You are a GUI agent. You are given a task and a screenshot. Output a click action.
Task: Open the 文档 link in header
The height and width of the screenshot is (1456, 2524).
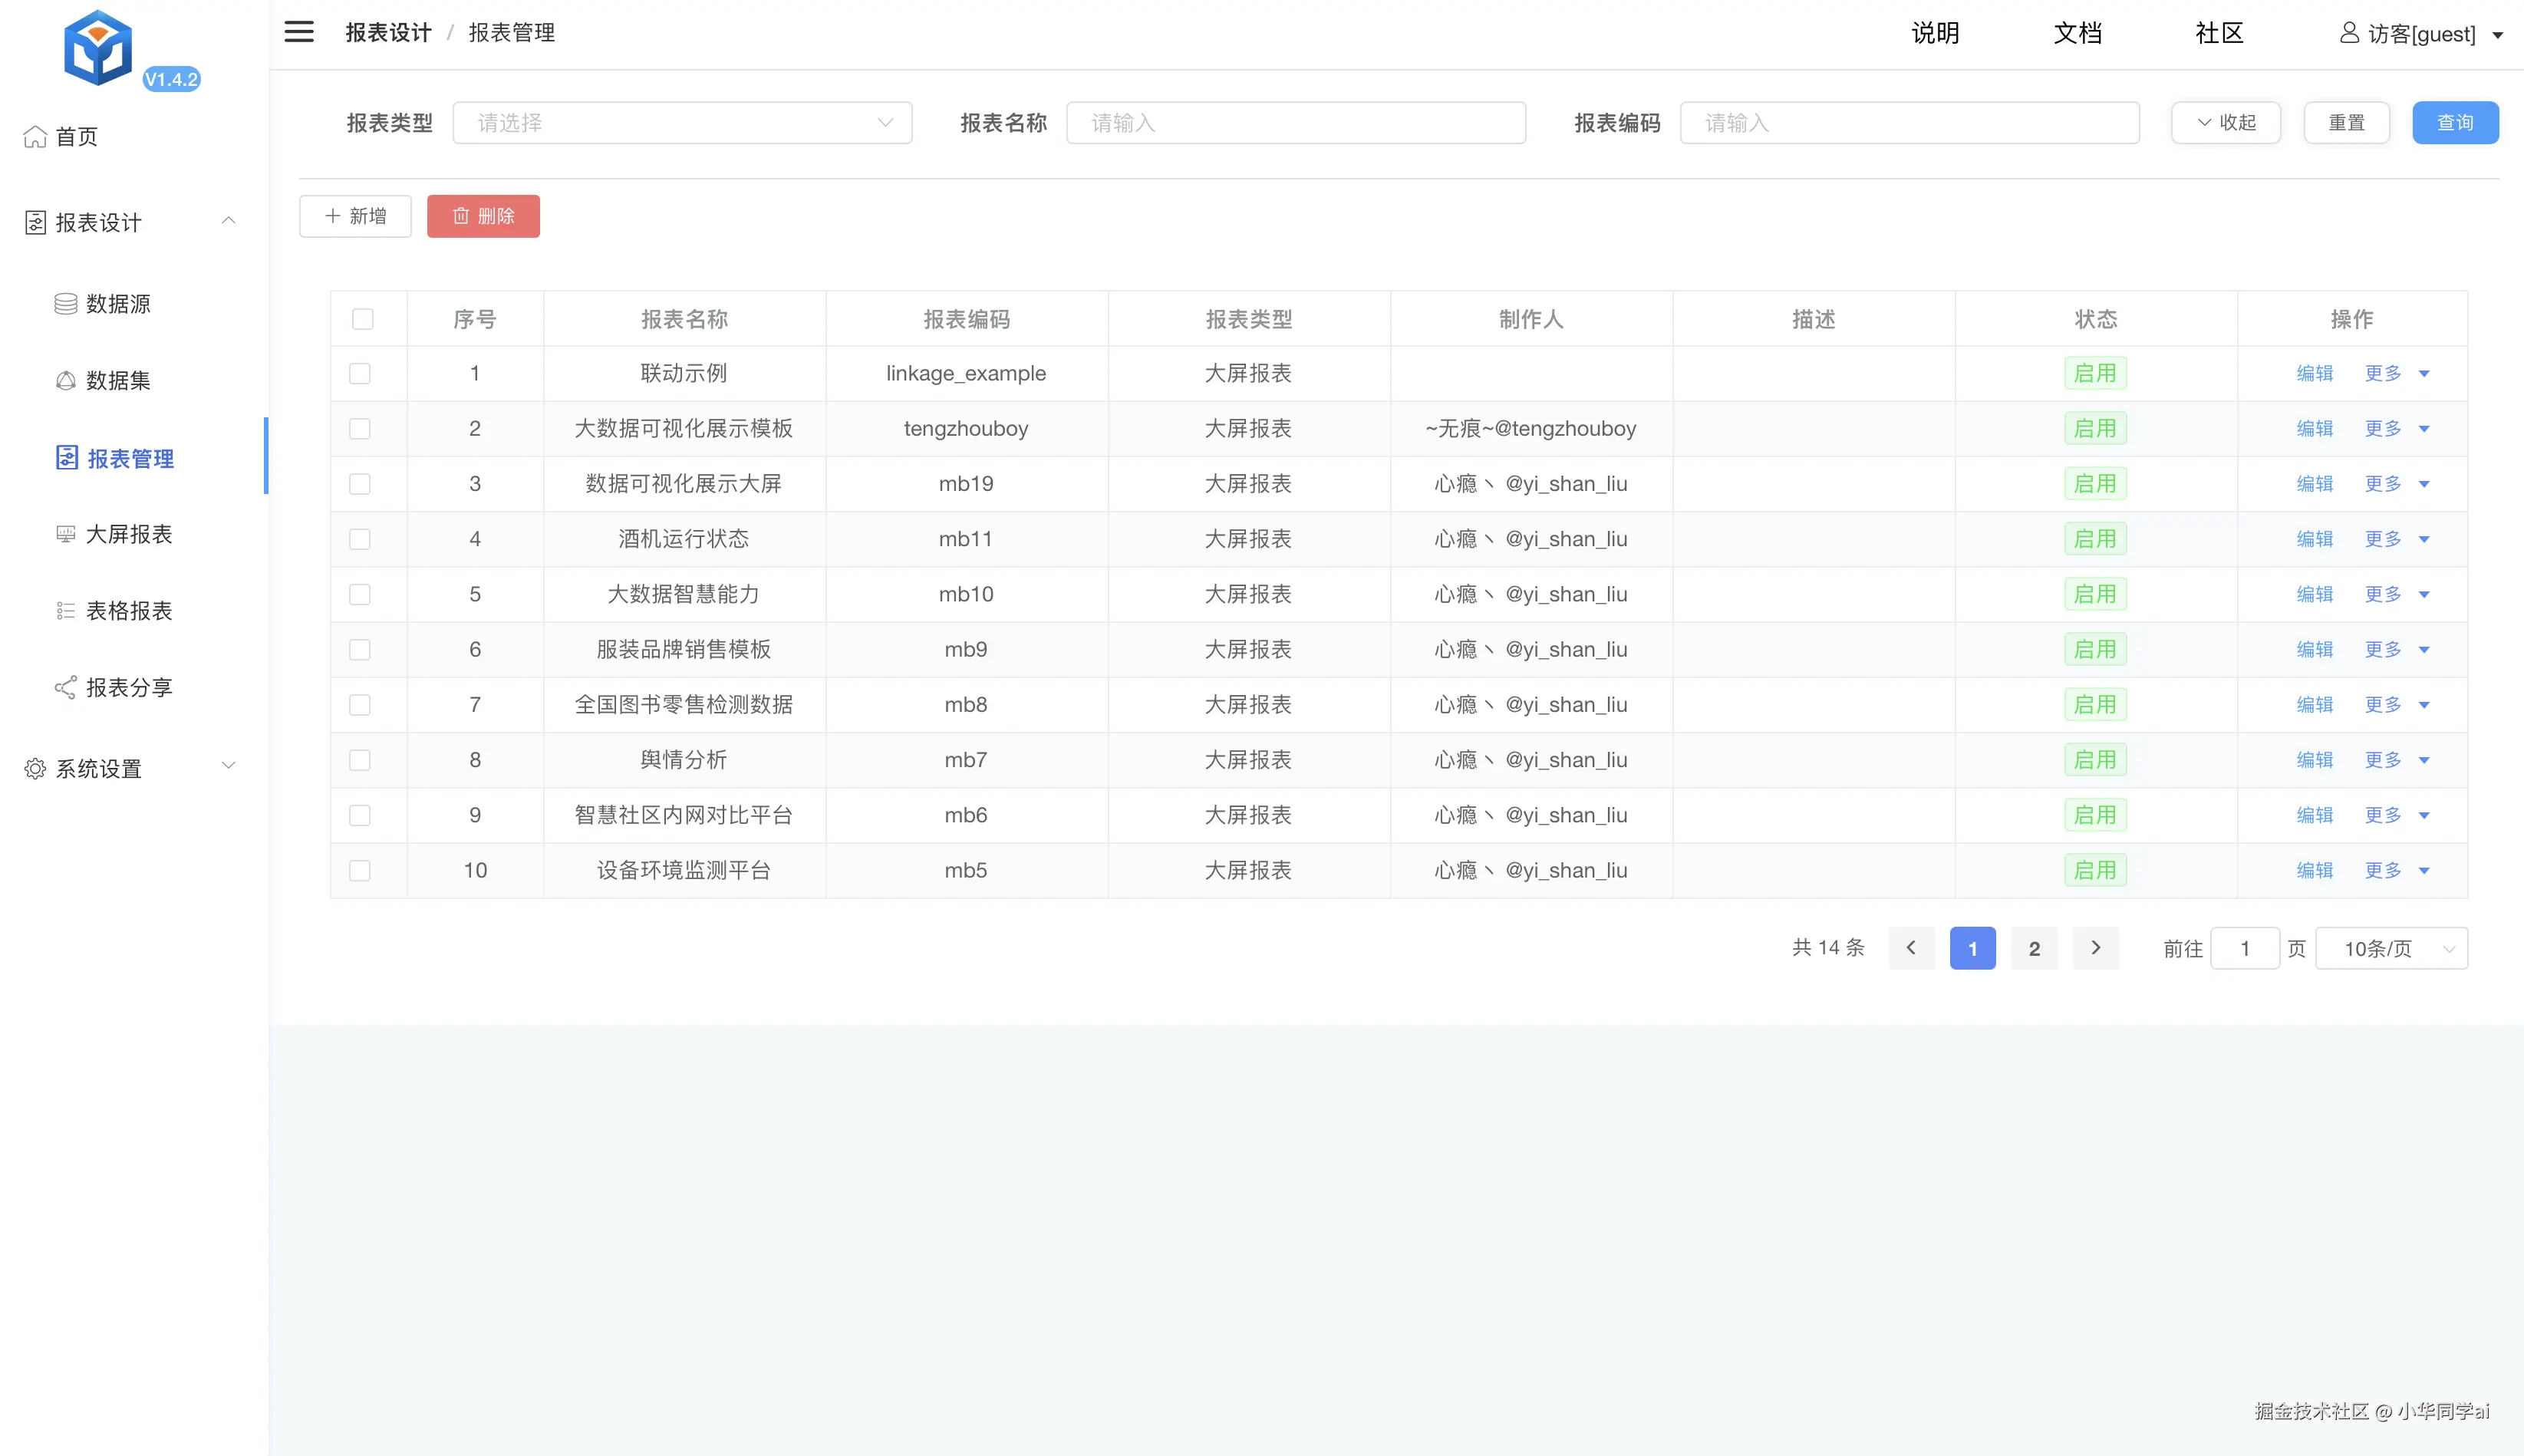coord(2077,33)
